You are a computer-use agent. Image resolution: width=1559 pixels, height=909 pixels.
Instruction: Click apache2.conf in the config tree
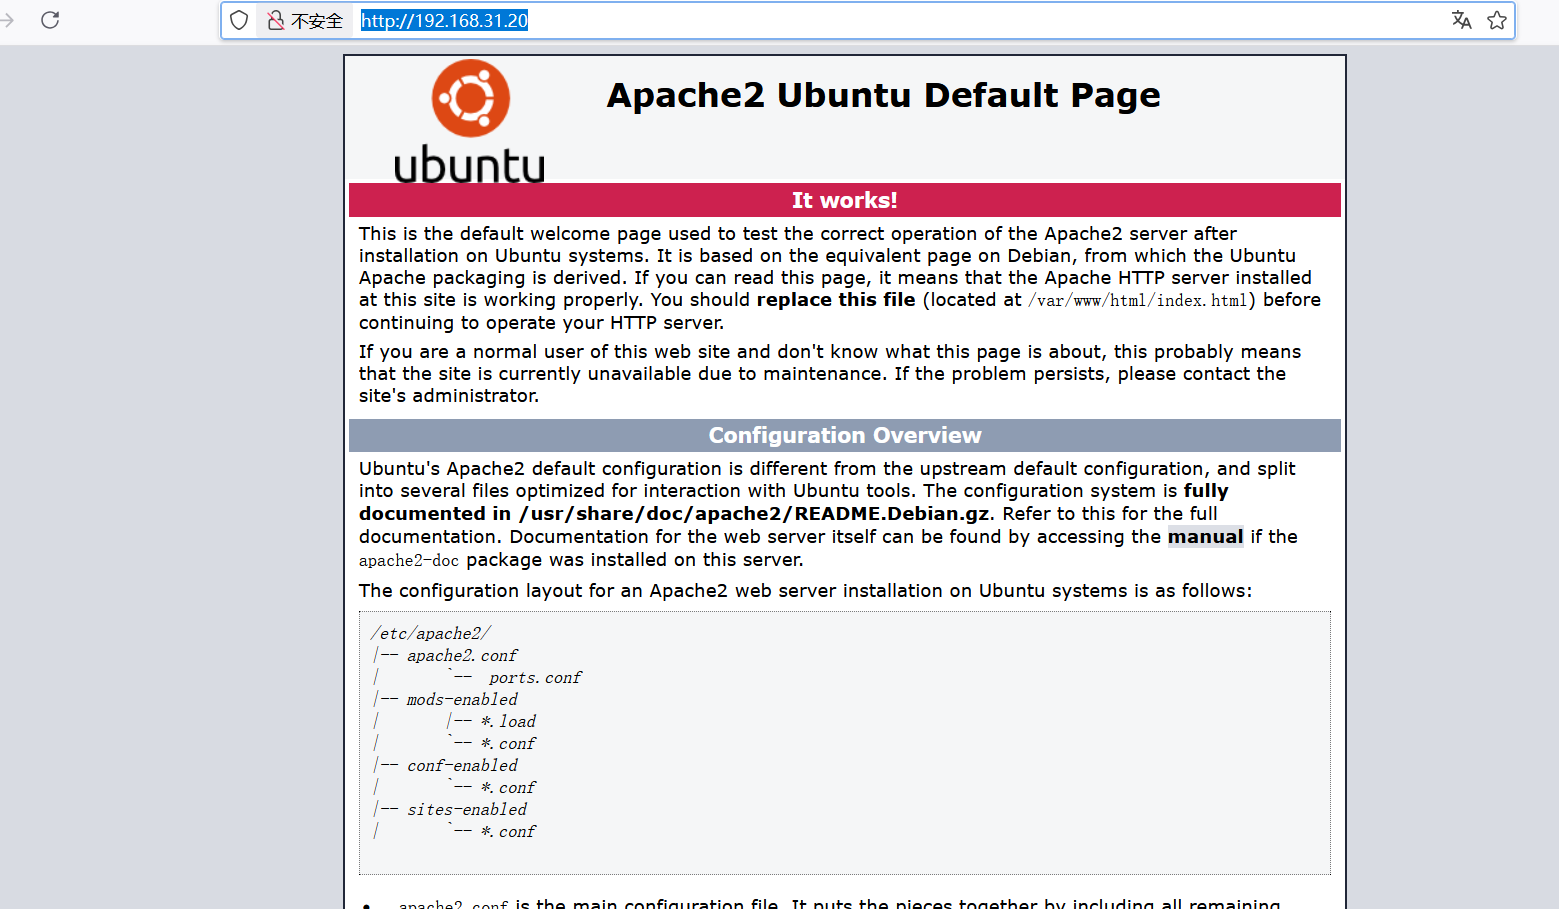pos(462,656)
